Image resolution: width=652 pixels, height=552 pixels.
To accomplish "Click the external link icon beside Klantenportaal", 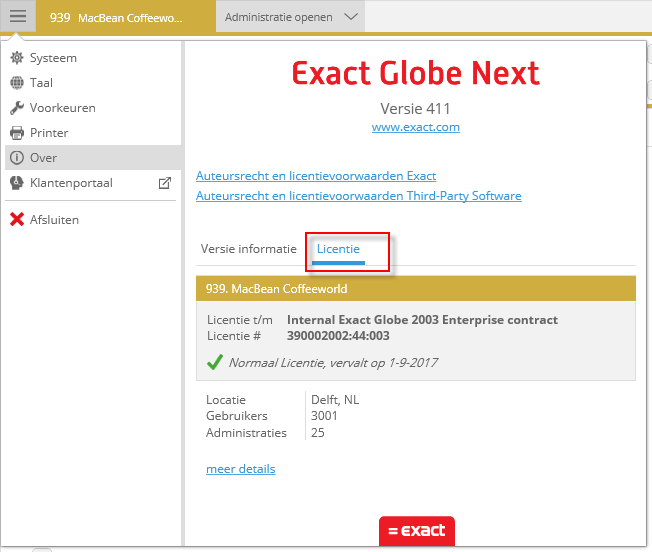I will [165, 183].
